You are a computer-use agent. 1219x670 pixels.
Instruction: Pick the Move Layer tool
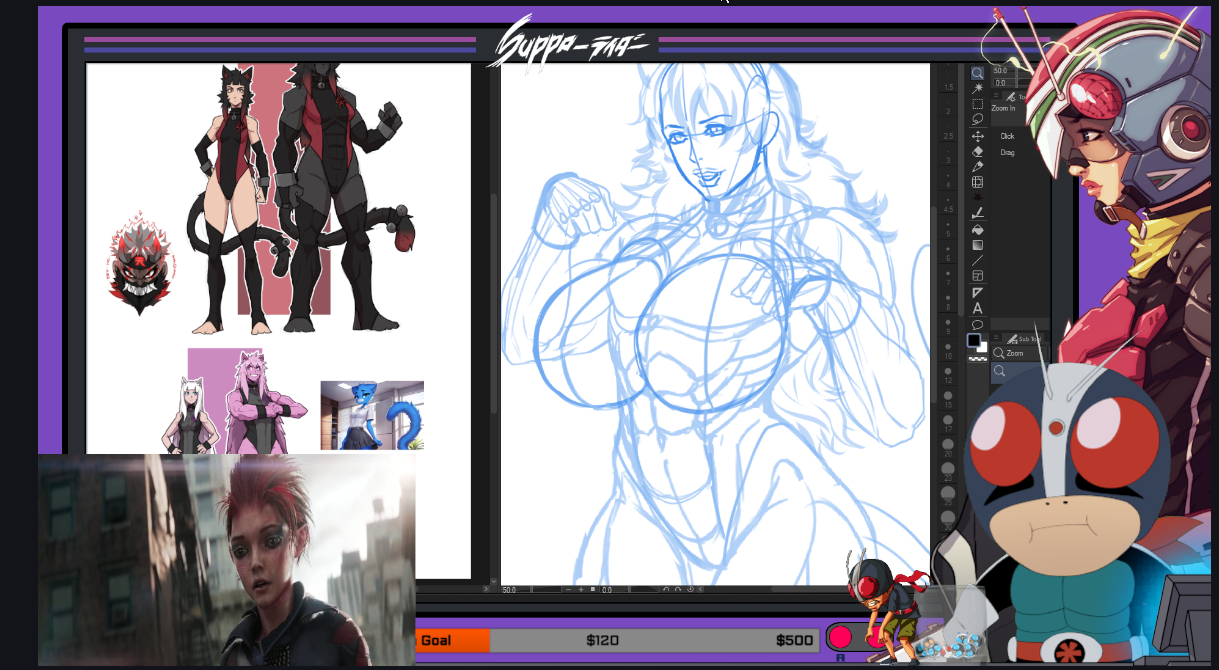[x=977, y=136]
